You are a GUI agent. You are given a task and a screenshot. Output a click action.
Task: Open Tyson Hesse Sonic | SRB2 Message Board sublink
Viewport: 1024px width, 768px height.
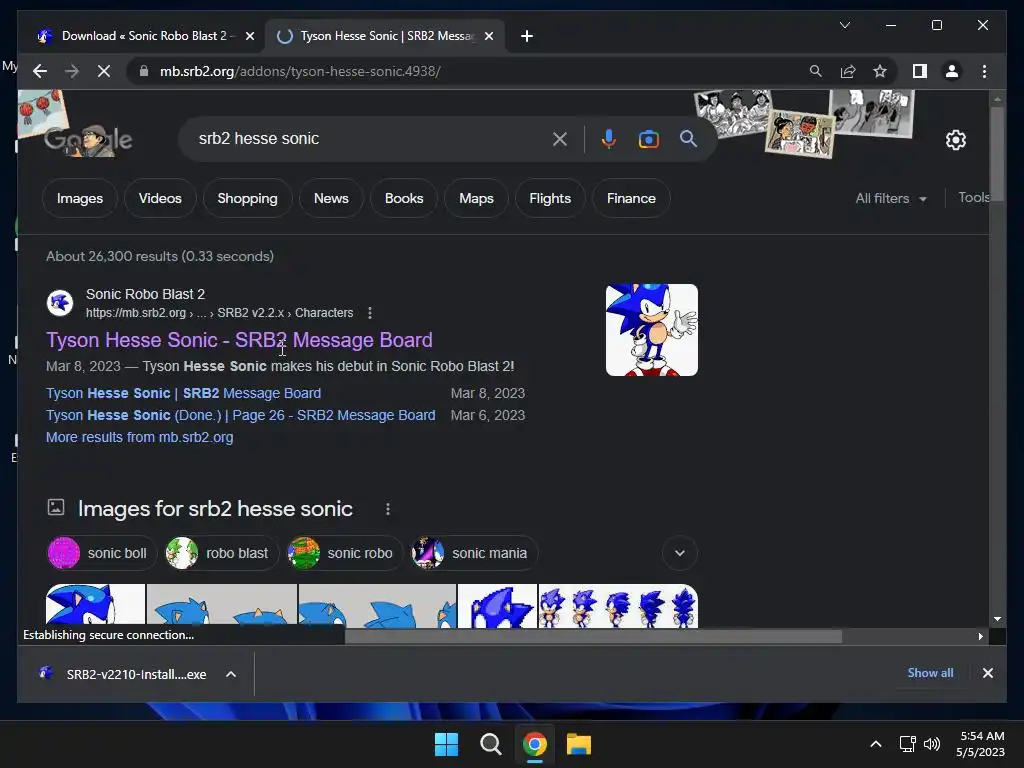coord(184,393)
